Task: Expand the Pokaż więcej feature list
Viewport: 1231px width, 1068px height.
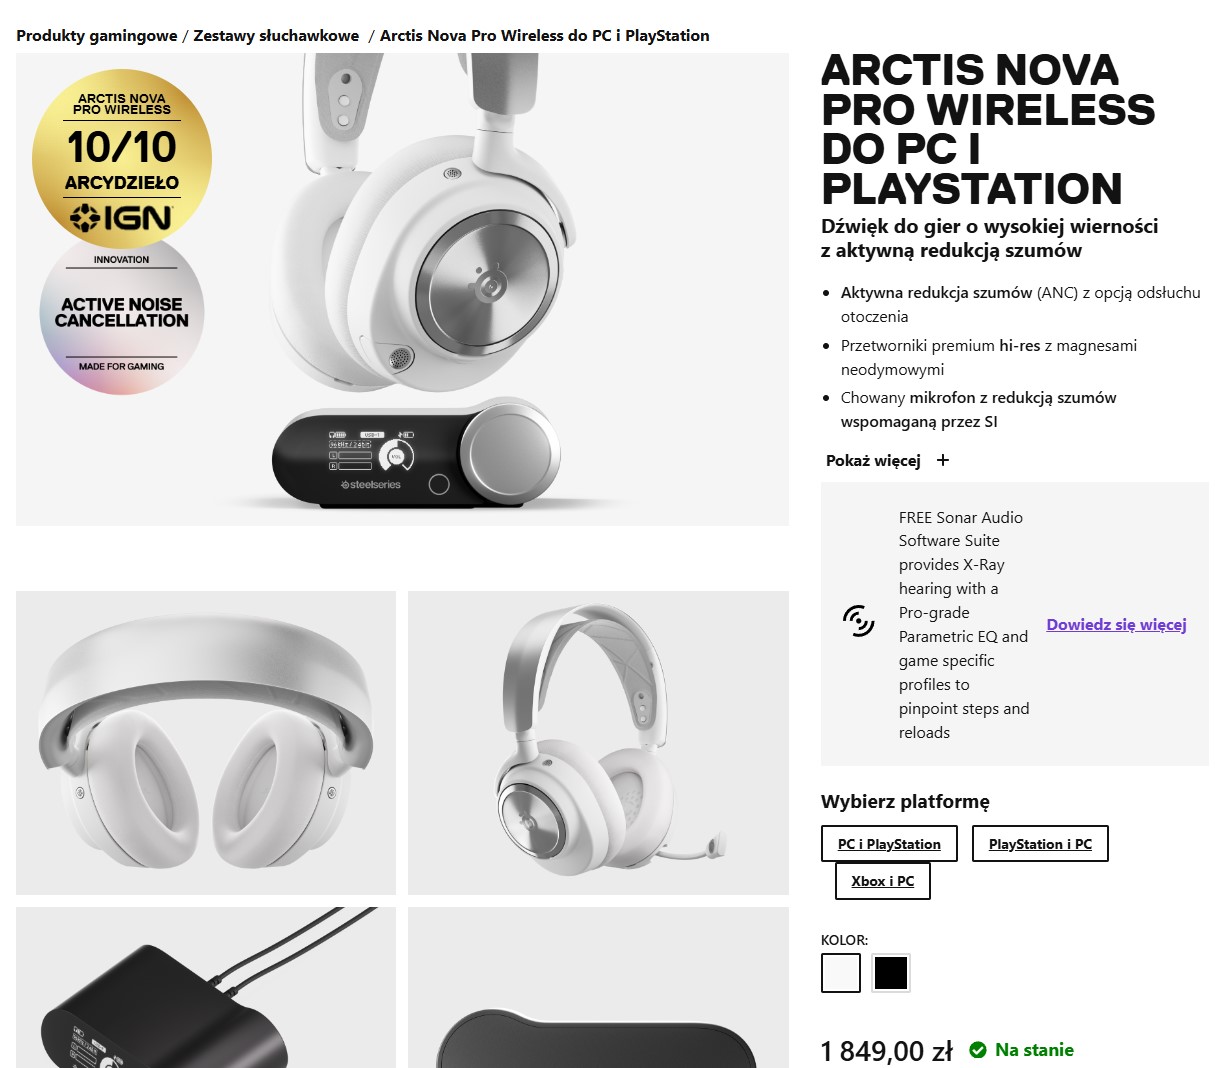Action: tap(873, 460)
